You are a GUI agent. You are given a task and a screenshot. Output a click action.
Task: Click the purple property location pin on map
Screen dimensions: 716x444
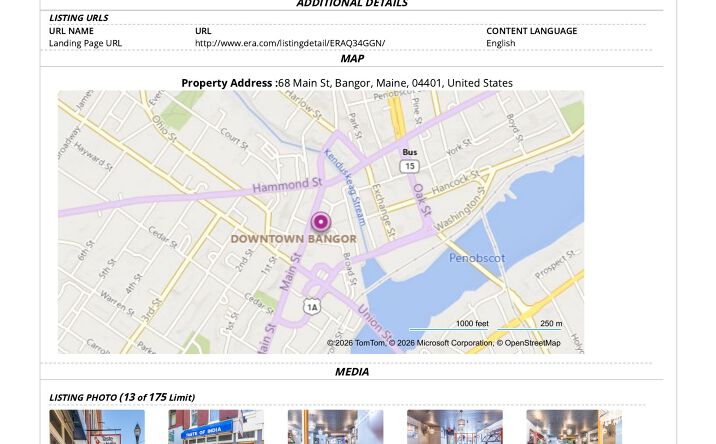321,222
